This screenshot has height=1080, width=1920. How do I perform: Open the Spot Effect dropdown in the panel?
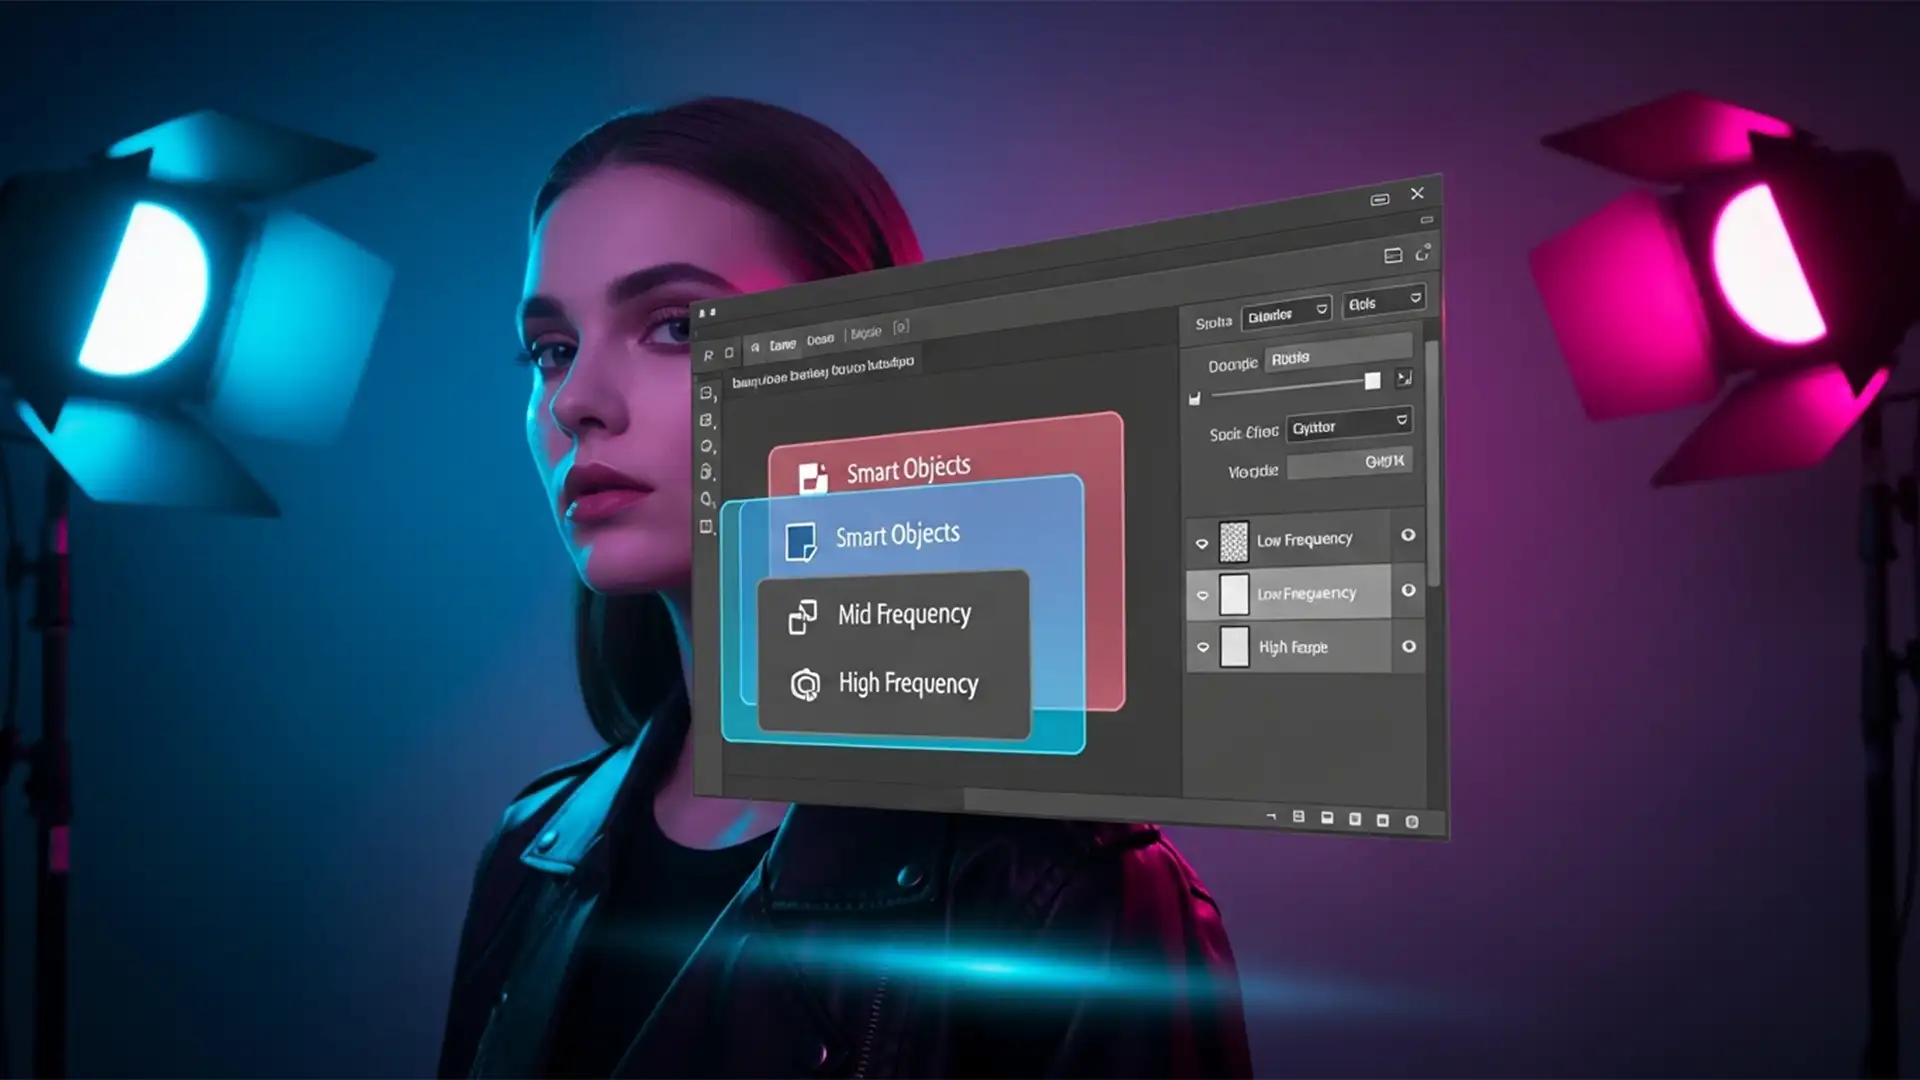click(1348, 426)
